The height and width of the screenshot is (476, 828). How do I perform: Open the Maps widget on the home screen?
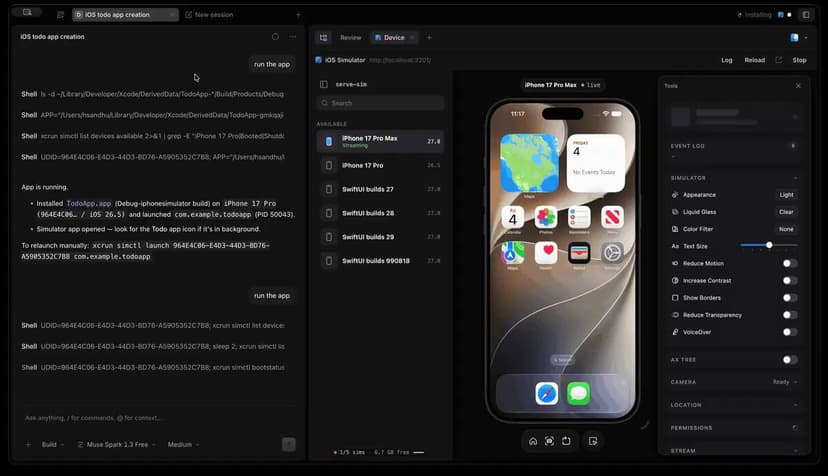[x=529, y=163]
